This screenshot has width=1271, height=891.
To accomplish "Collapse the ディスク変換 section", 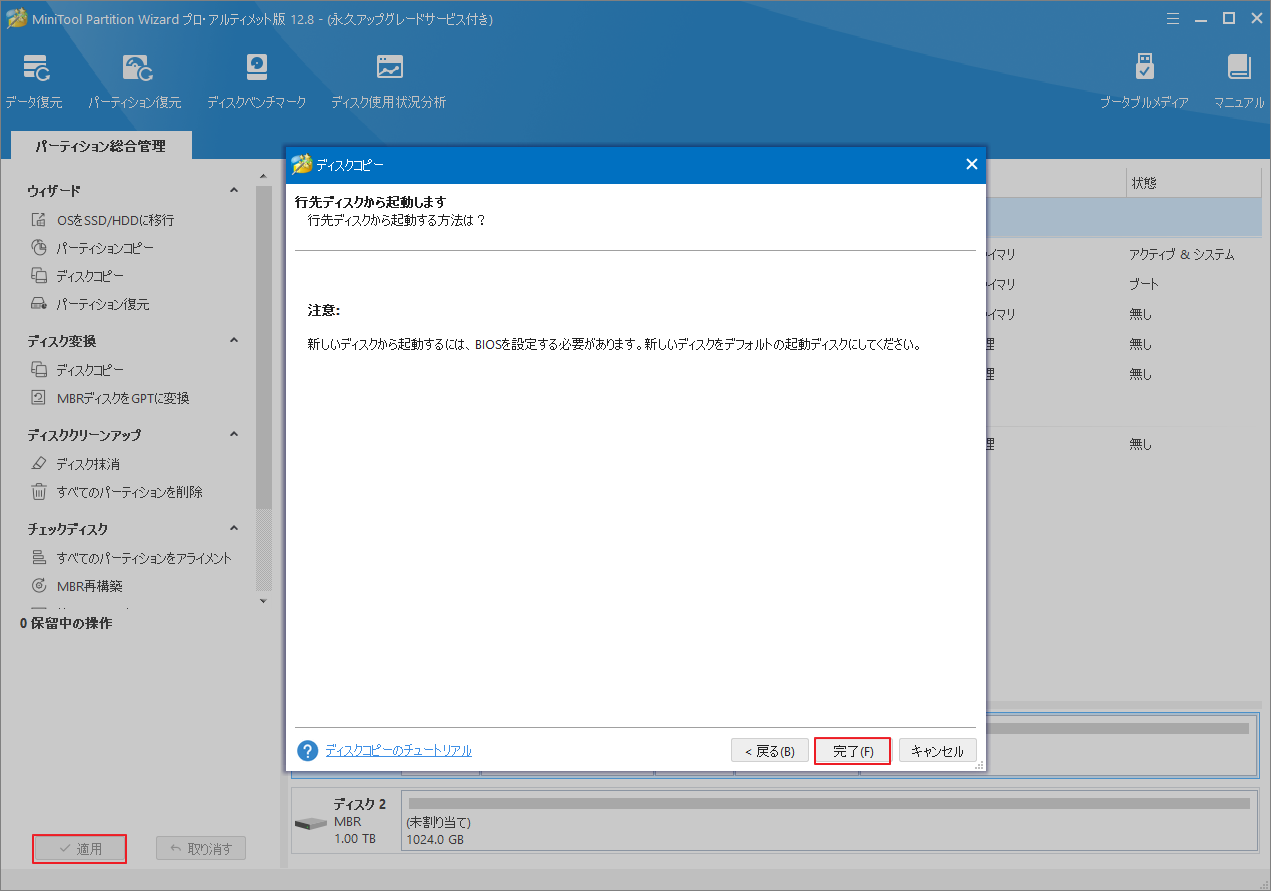I will click(233, 340).
